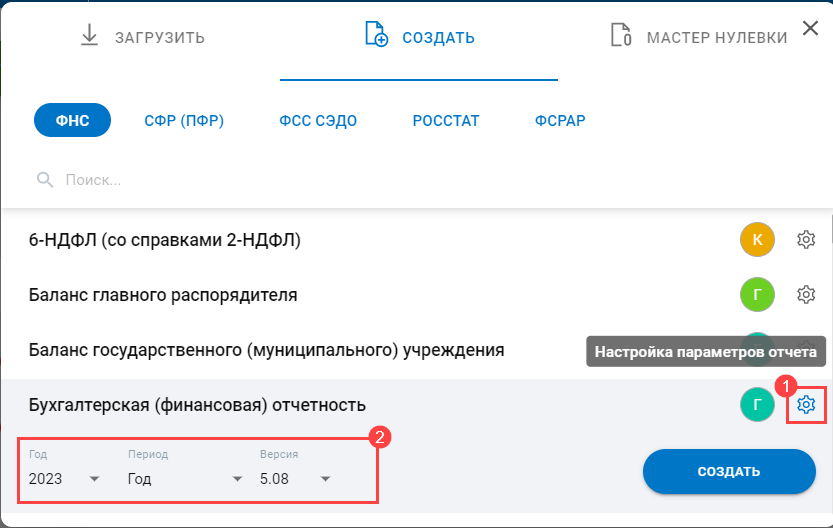
Task: Click green Г badge on Баланс главного распорядителя
Action: coord(757,294)
